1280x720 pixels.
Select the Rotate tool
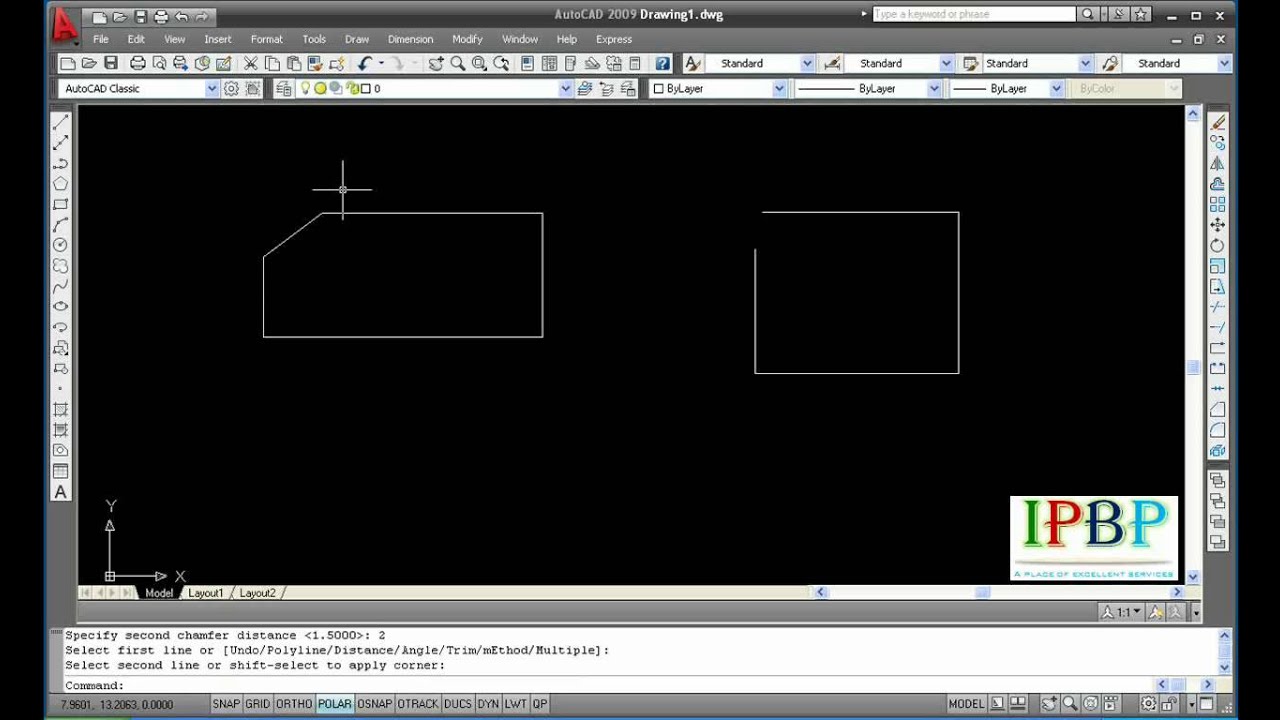point(1218,245)
